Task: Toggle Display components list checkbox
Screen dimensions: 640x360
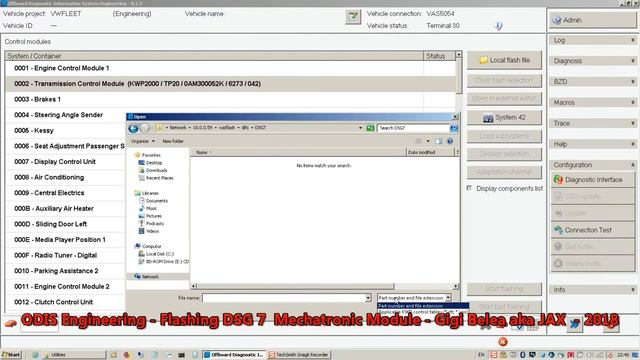Action: (469, 188)
